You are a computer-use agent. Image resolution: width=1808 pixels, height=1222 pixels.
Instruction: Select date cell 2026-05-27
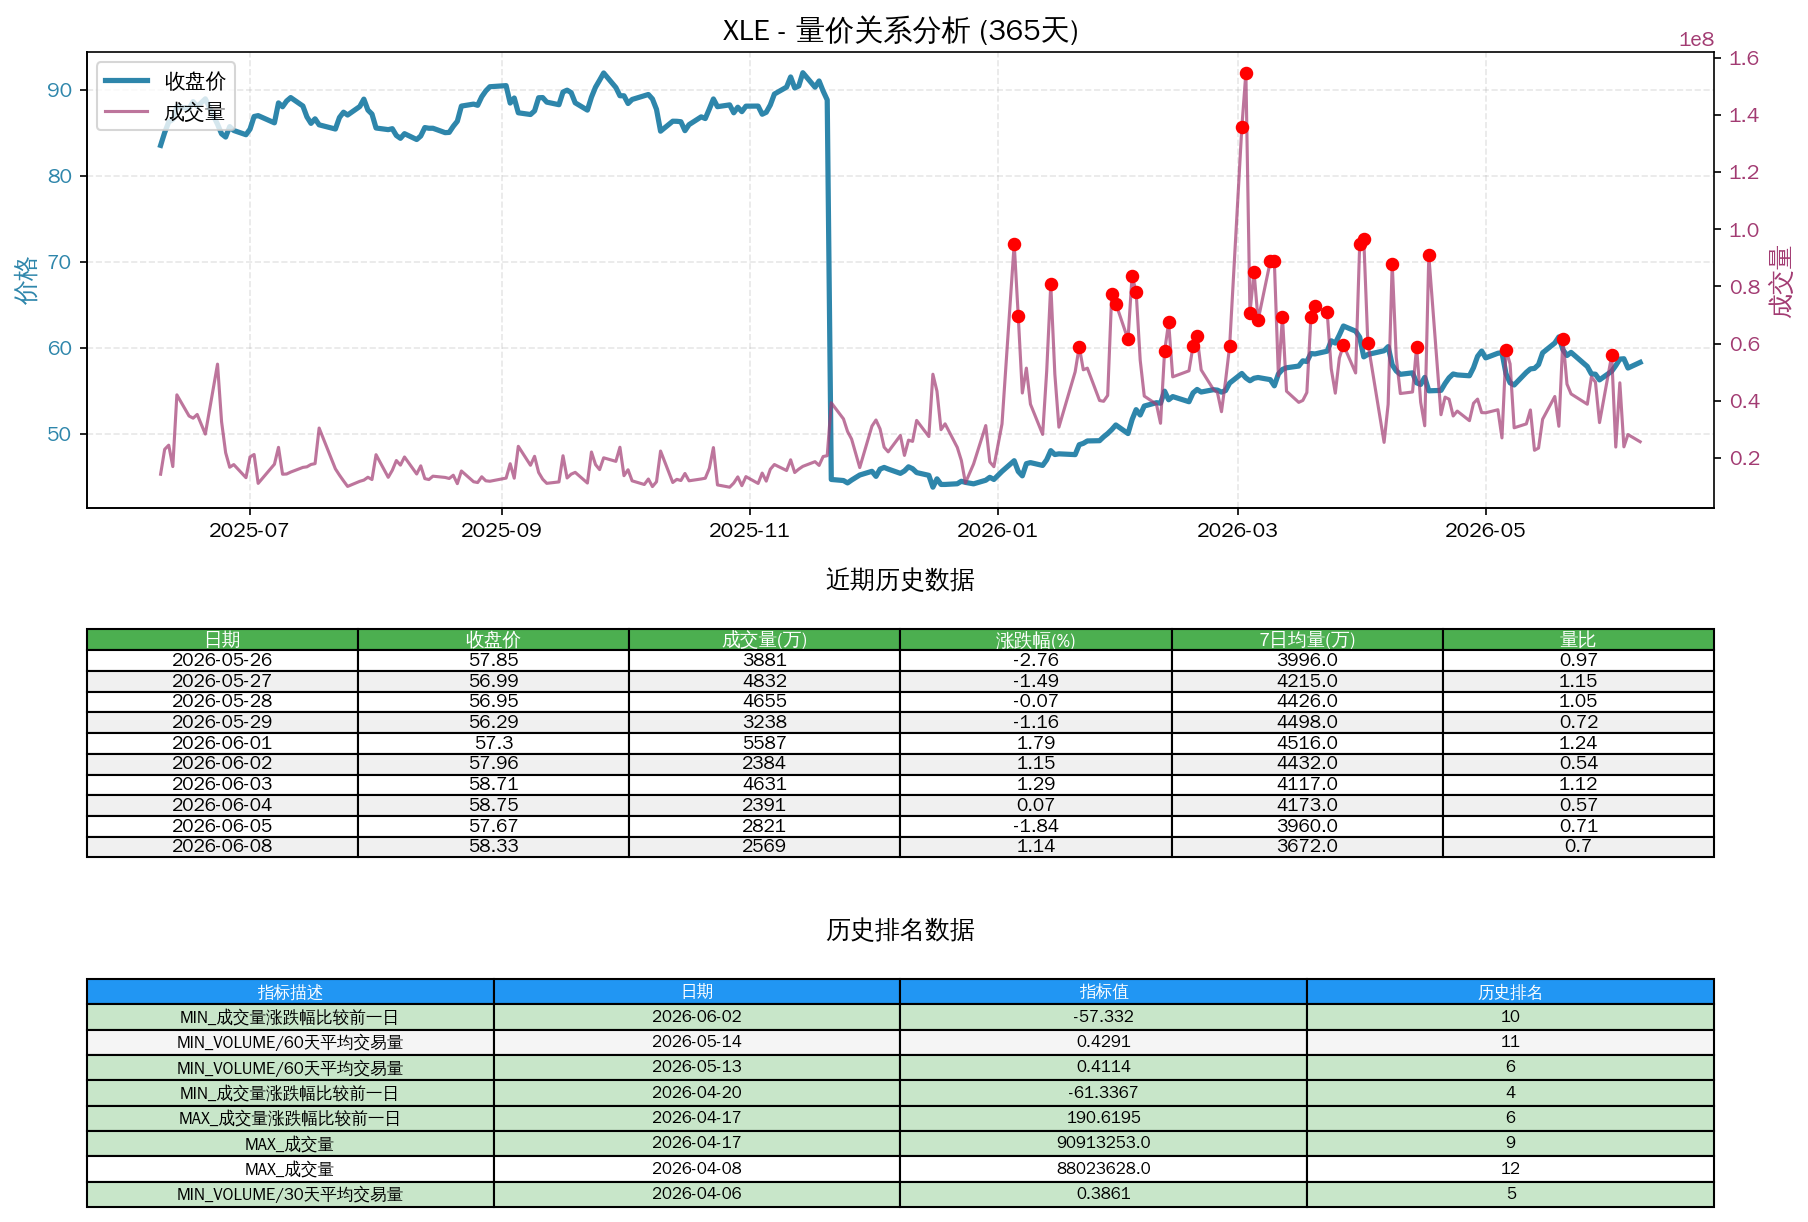click(x=222, y=681)
